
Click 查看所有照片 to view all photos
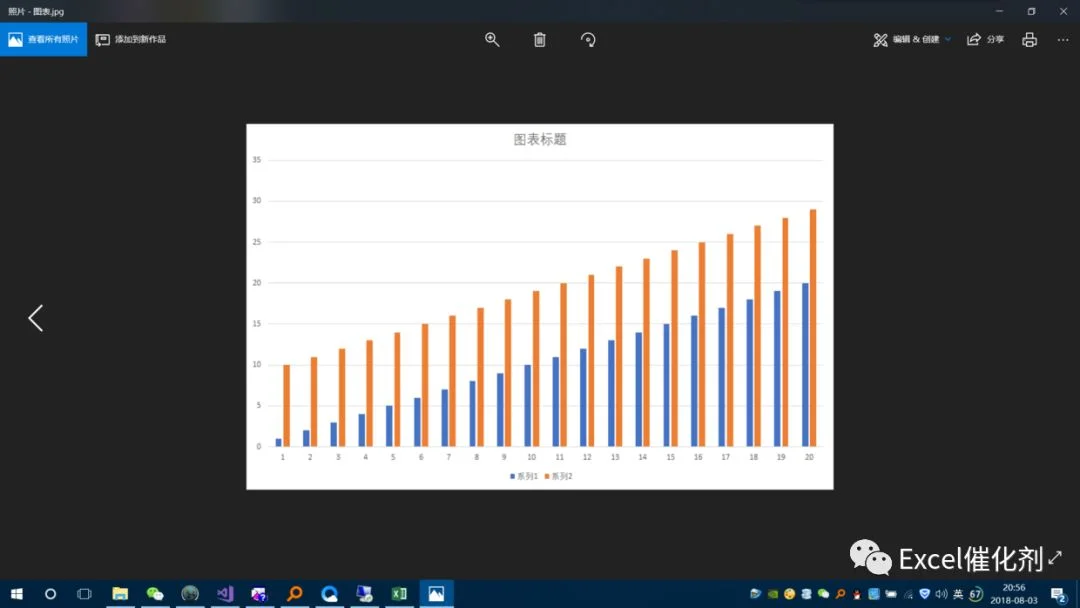[43, 39]
